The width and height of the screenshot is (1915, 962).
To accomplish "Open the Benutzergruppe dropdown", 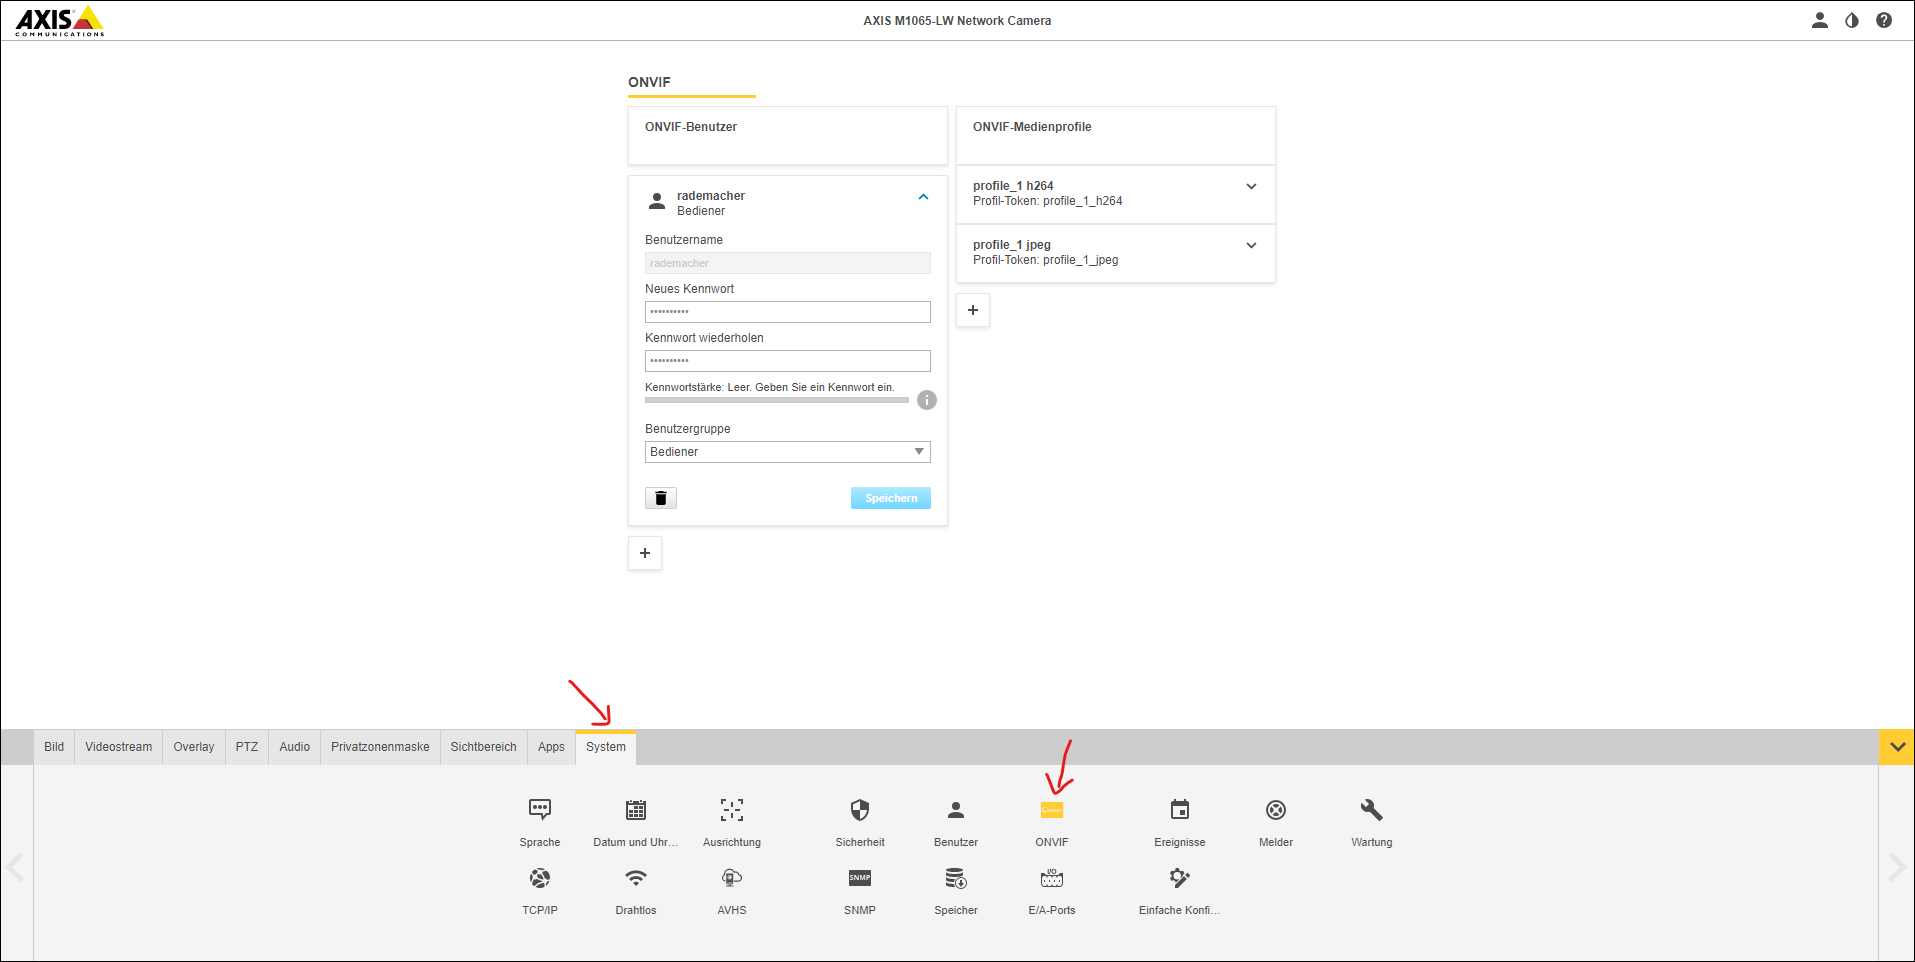I will point(788,452).
